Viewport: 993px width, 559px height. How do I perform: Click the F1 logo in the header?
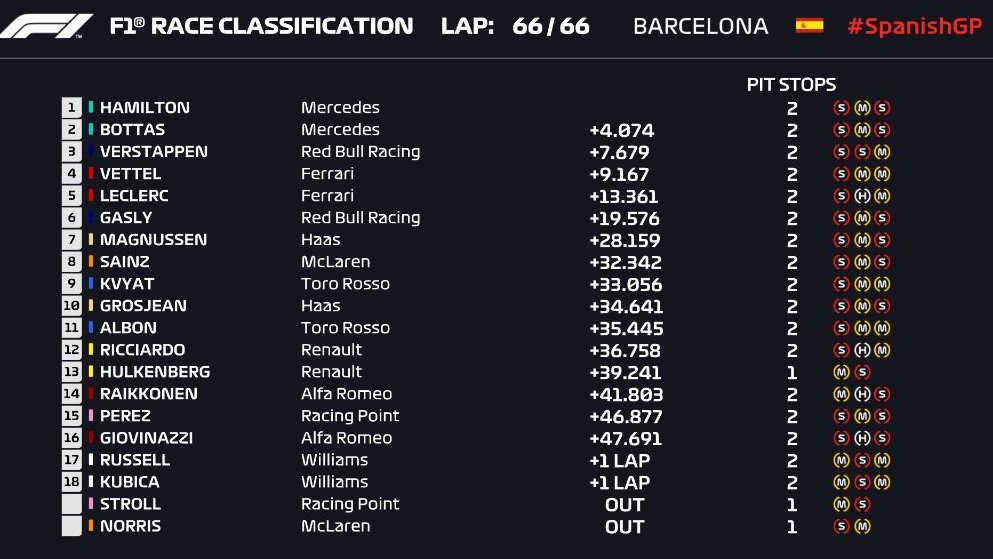click(46, 26)
